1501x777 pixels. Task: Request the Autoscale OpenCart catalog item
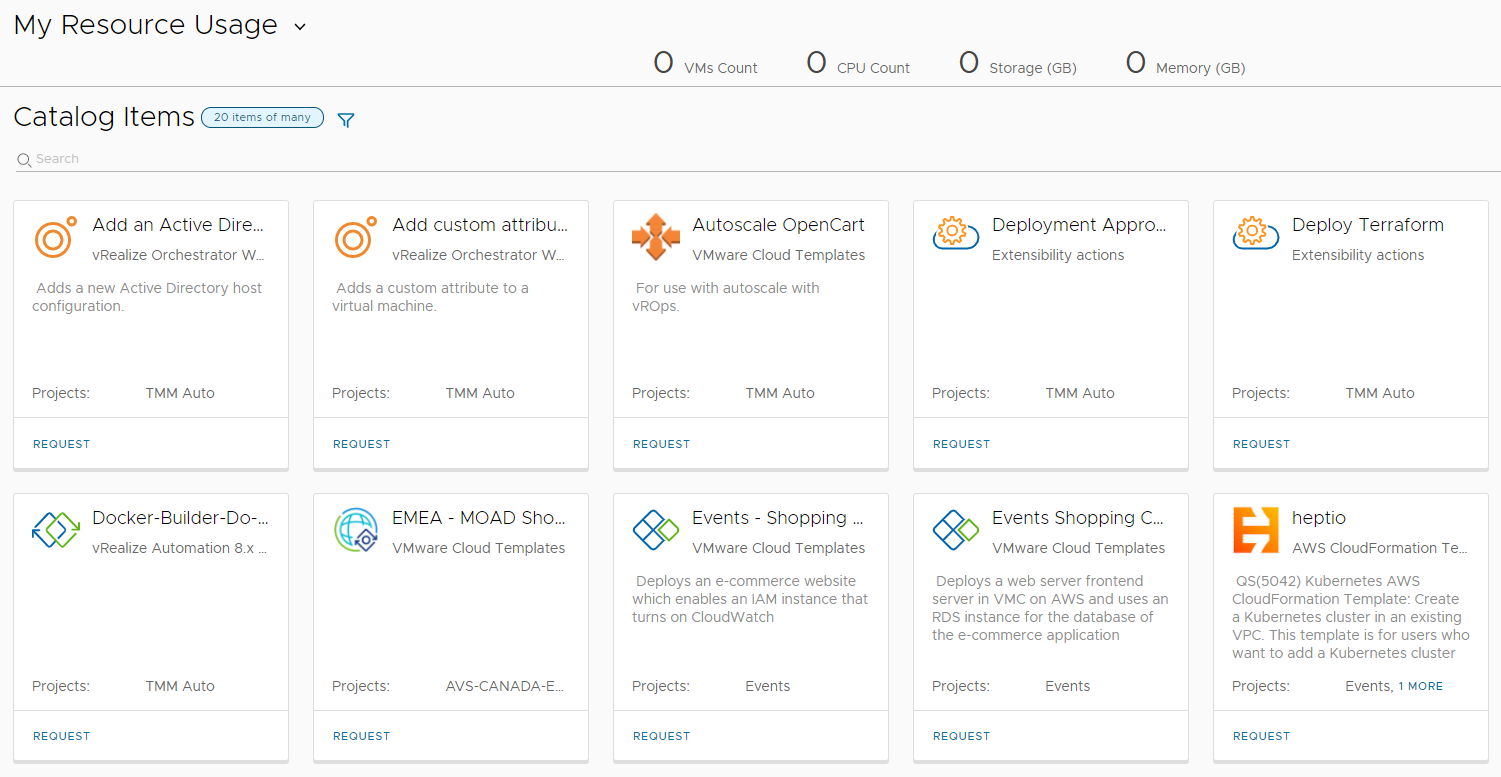click(x=661, y=444)
